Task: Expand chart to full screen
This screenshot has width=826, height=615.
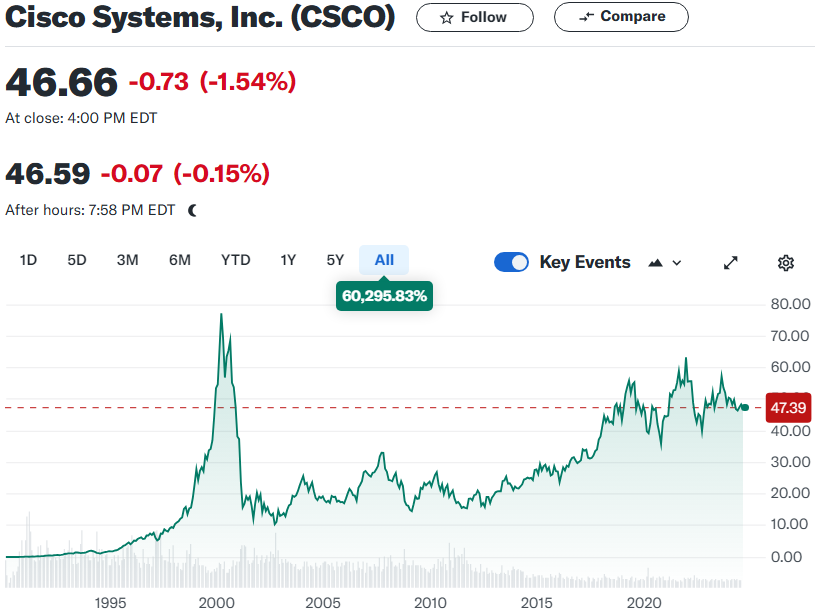Action: [x=731, y=262]
